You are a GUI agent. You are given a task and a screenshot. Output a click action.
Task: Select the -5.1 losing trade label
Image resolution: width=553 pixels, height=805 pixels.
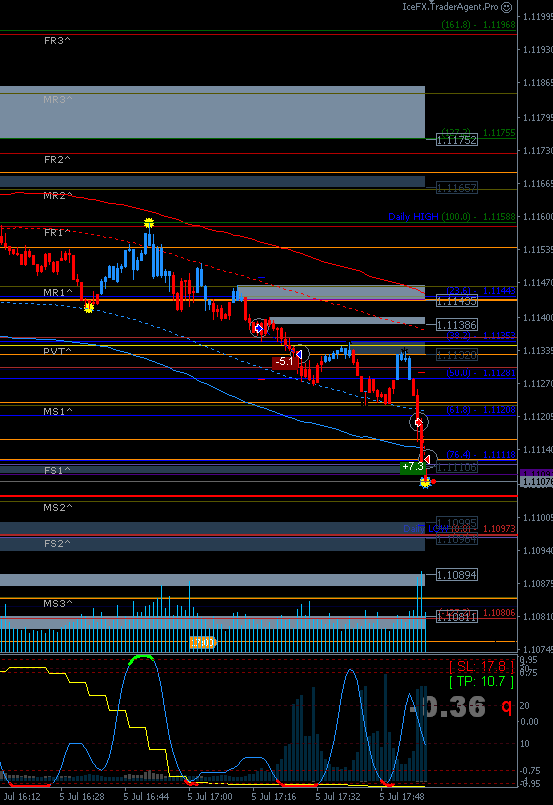(284, 362)
